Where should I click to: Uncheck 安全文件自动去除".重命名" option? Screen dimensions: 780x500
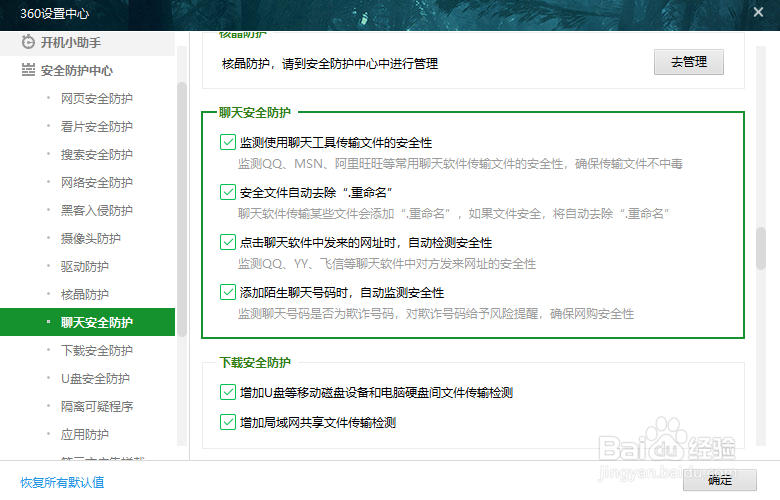[x=228, y=192]
